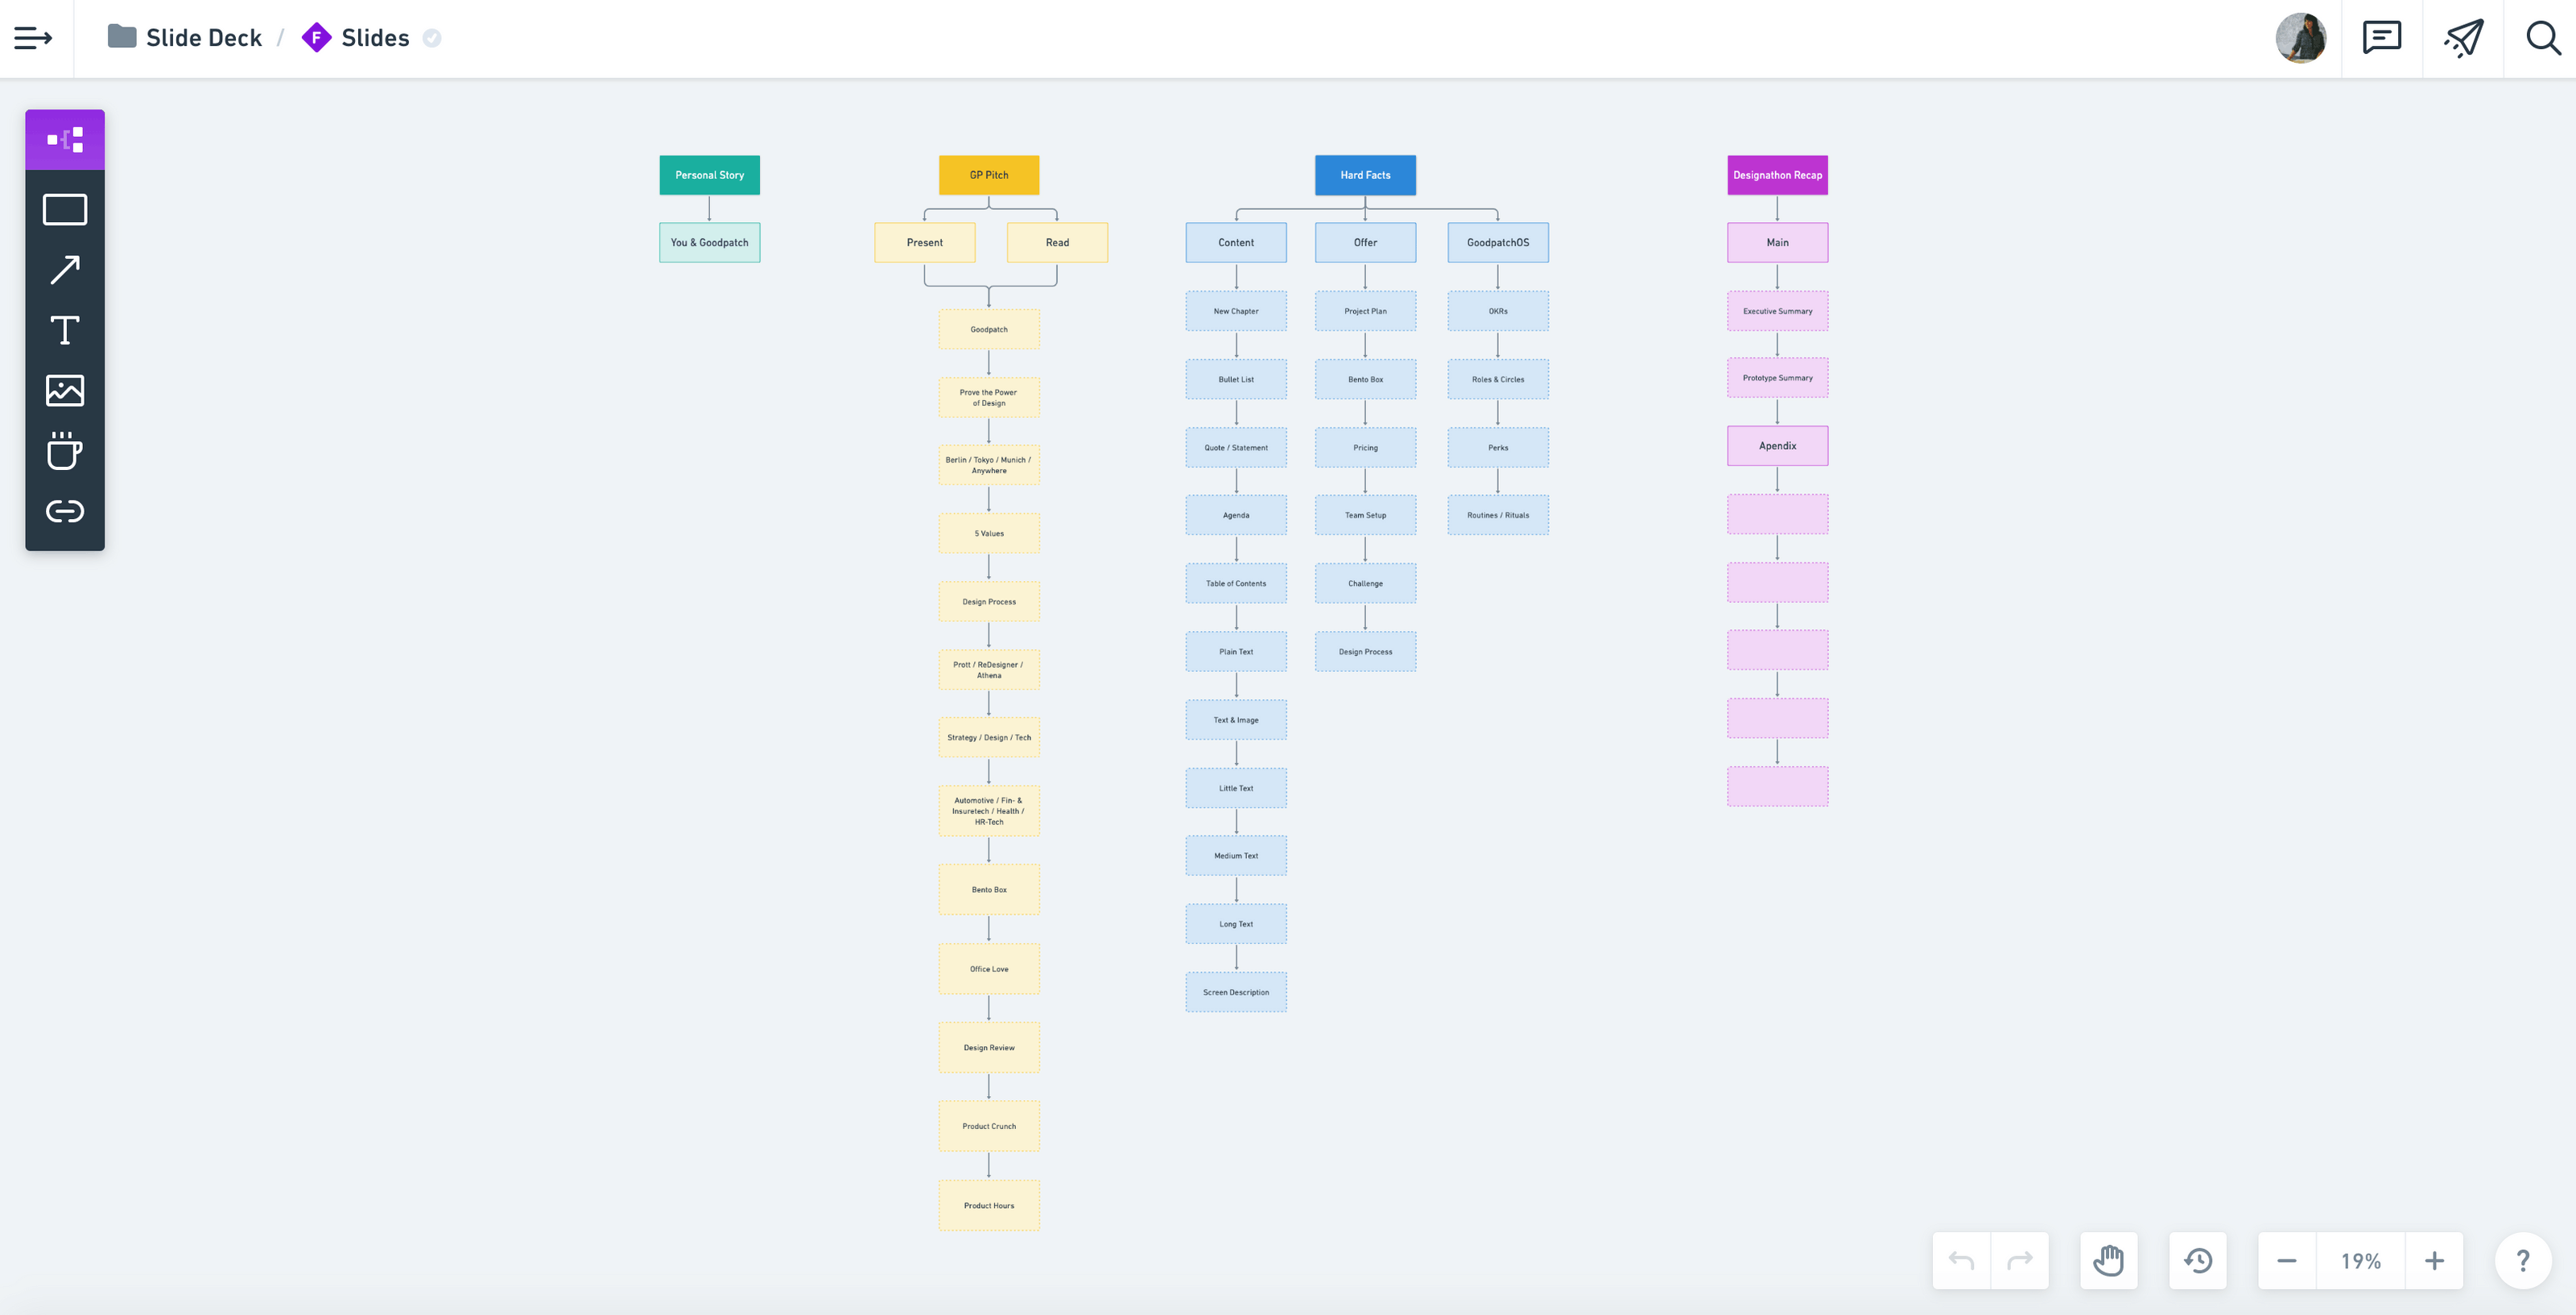Select the arrow connector tool
The height and width of the screenshot is (1315, 2576).
pyautogui.click(x=64, y=270)
